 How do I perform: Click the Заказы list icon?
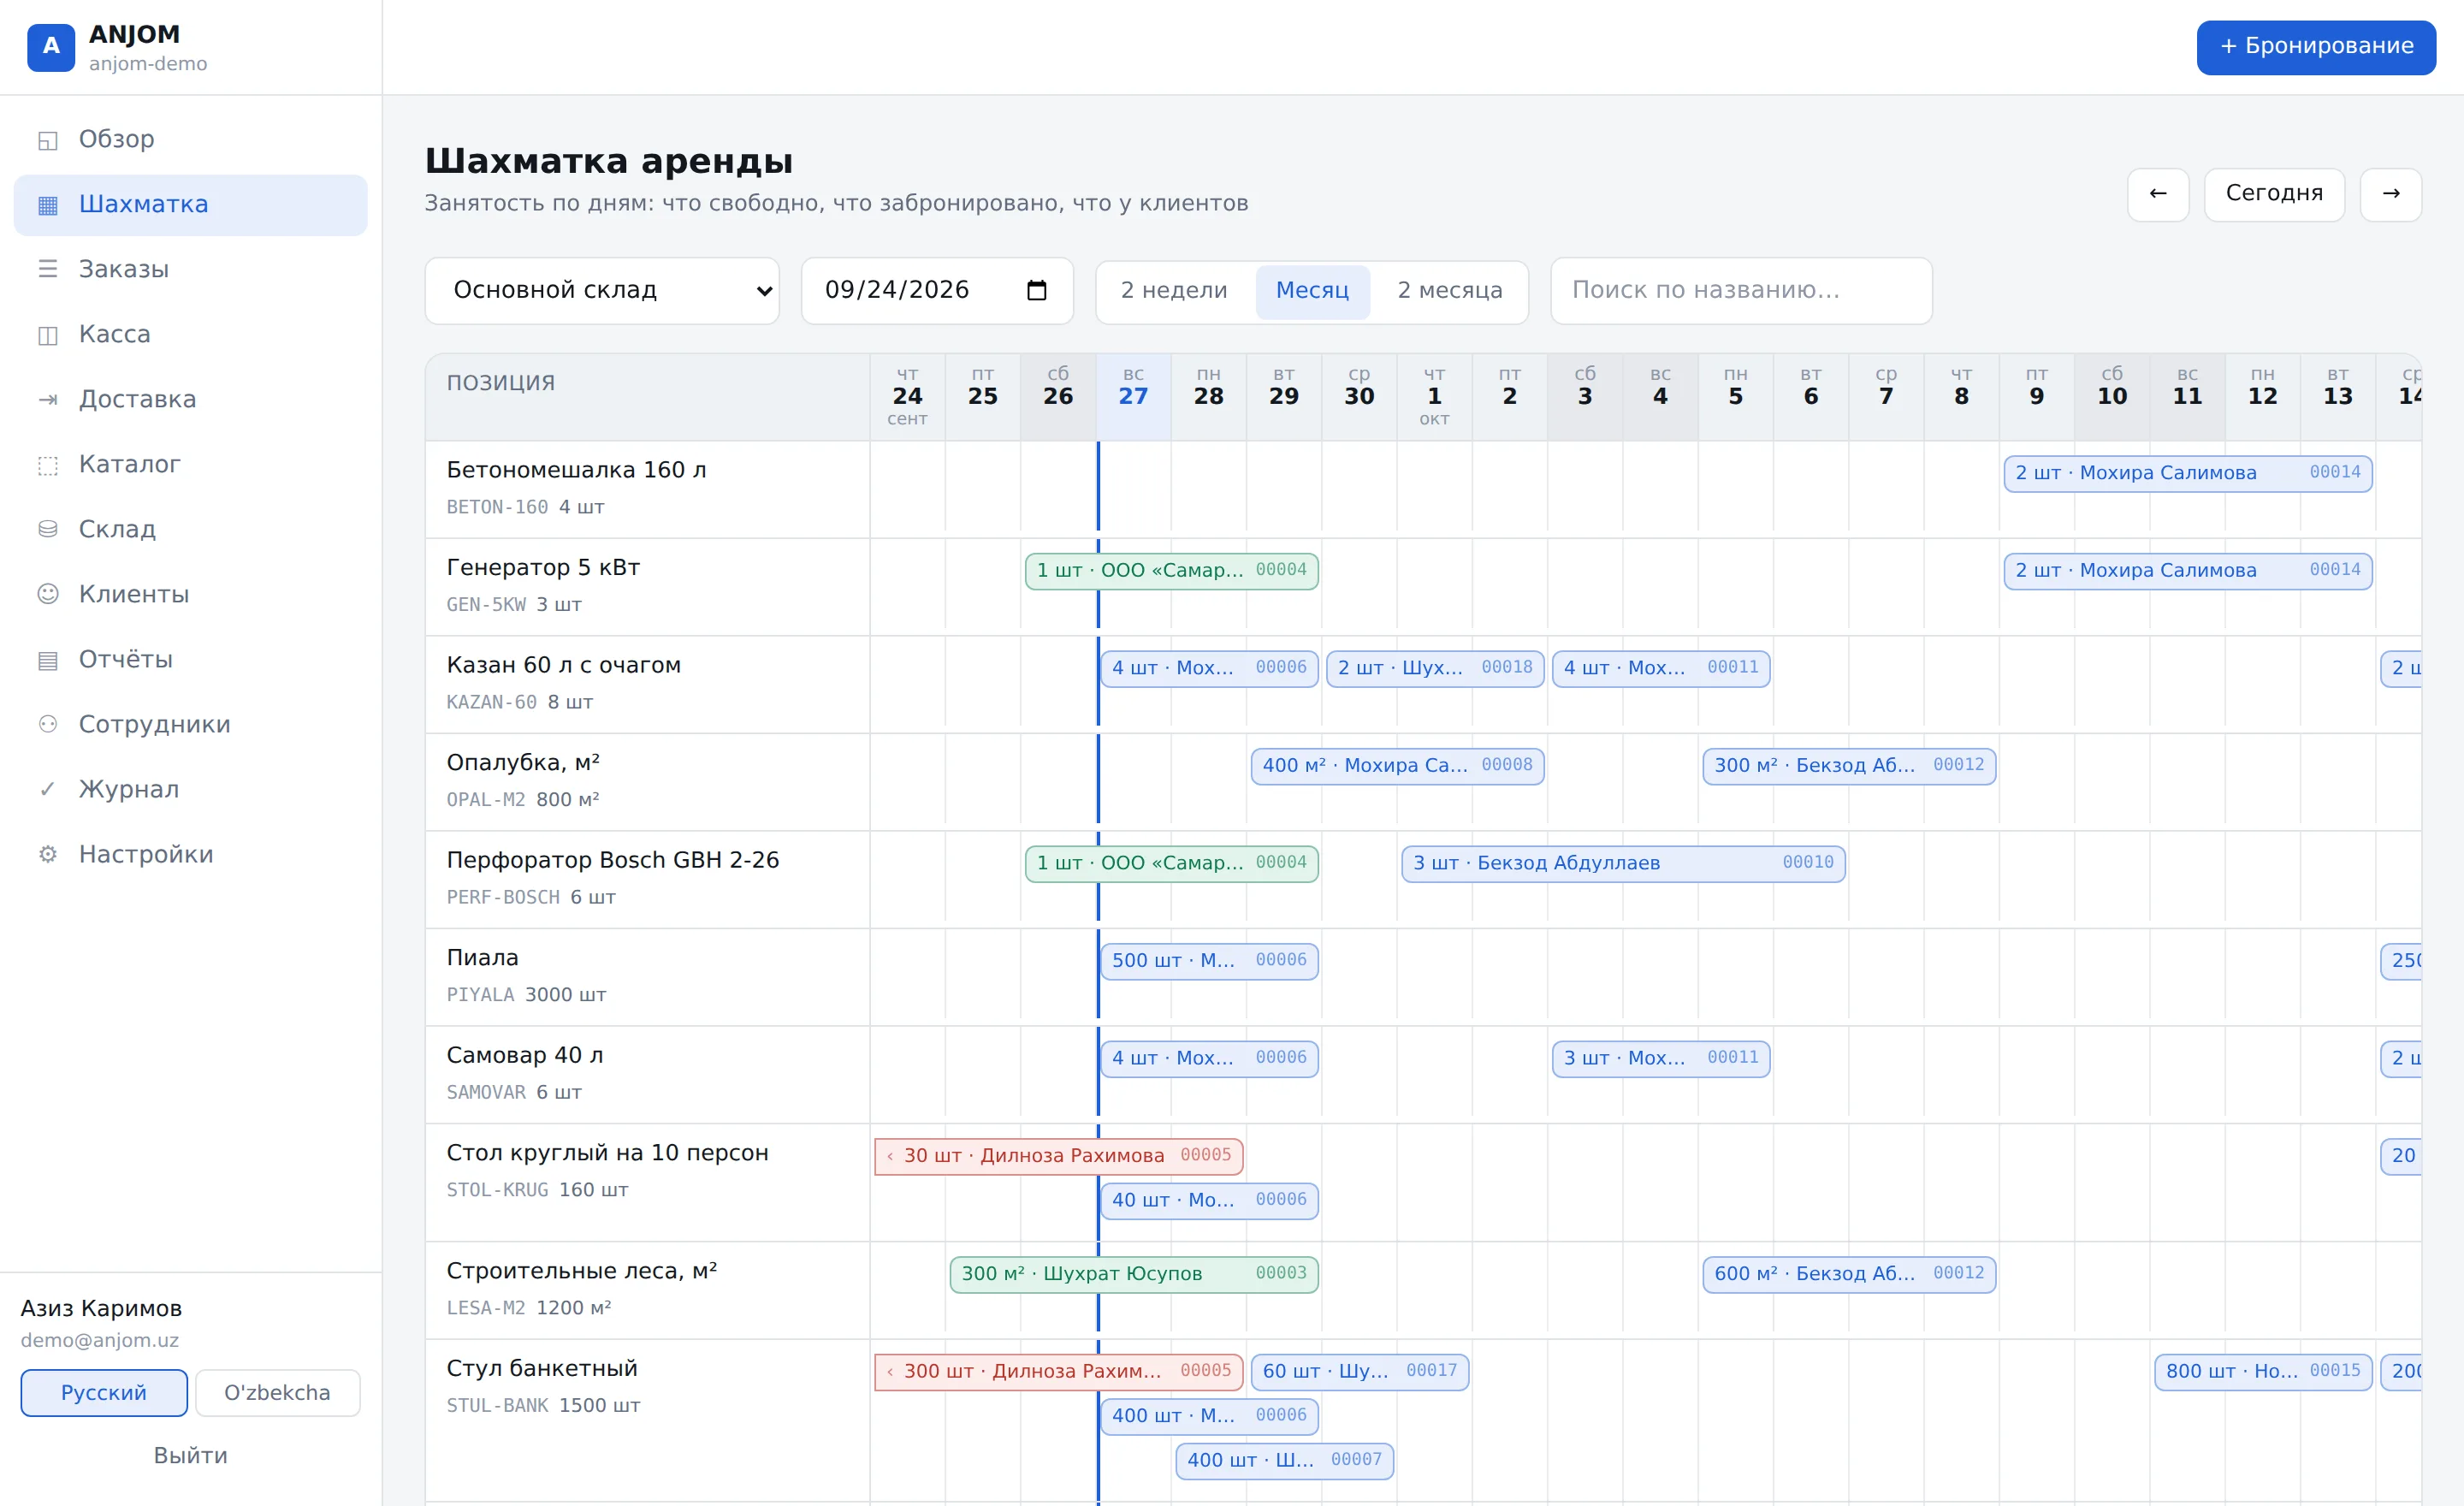(47, 270)
